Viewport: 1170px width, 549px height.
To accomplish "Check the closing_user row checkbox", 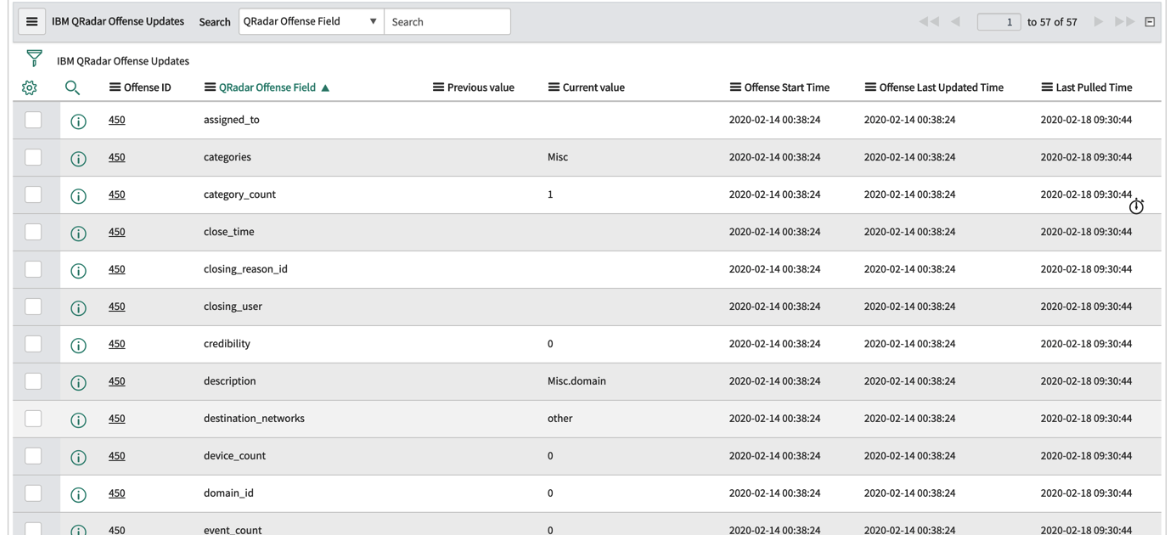I will click(x=33, y=306).
